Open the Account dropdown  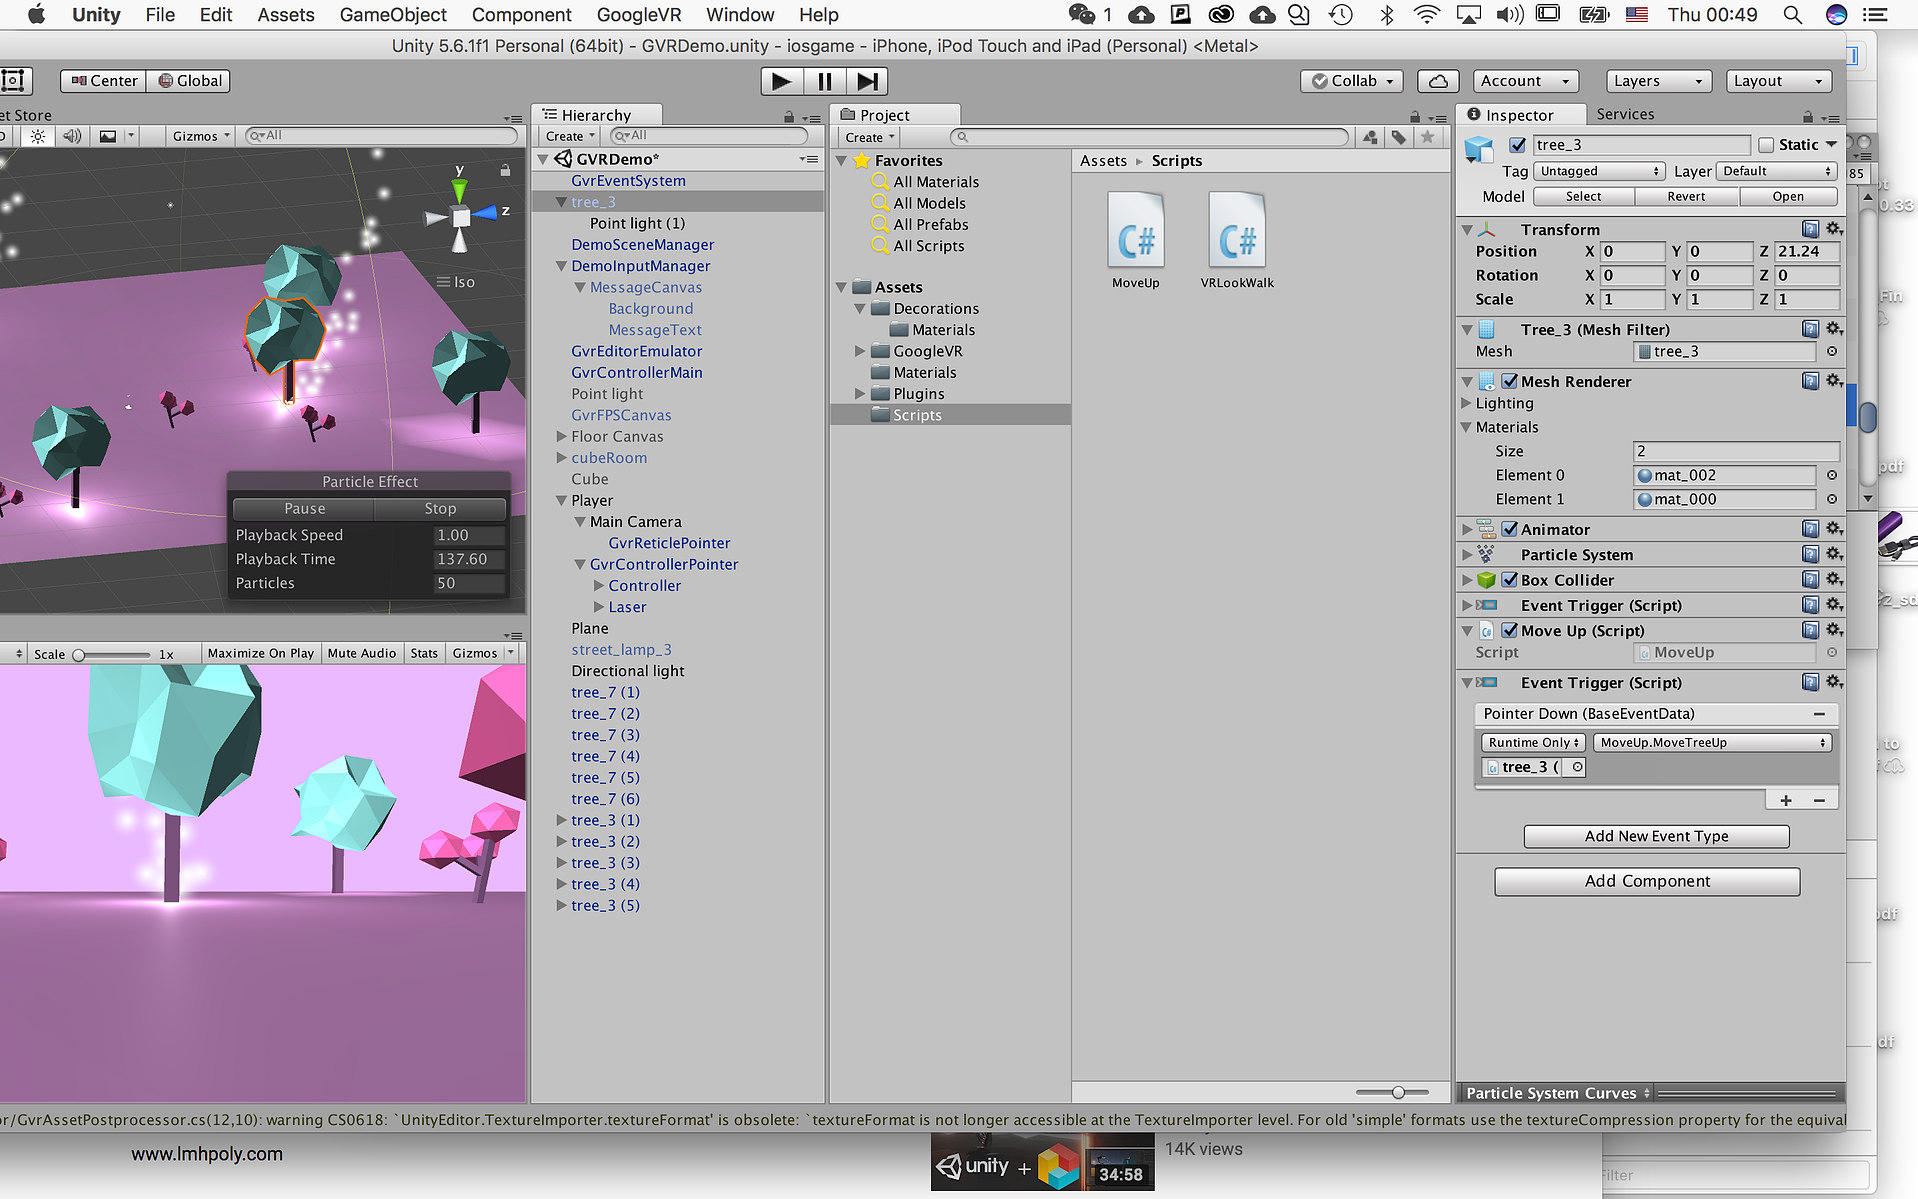click(x=1525, y=81)
